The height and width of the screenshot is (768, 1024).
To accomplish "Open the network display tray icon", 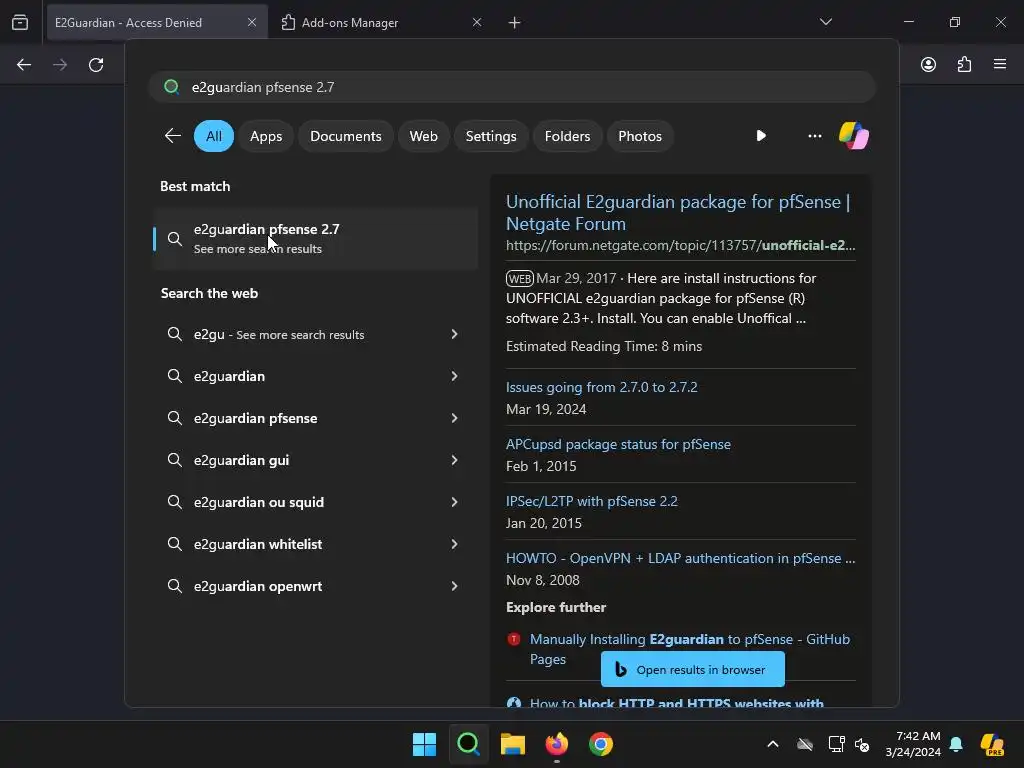I will pos(836,744).
